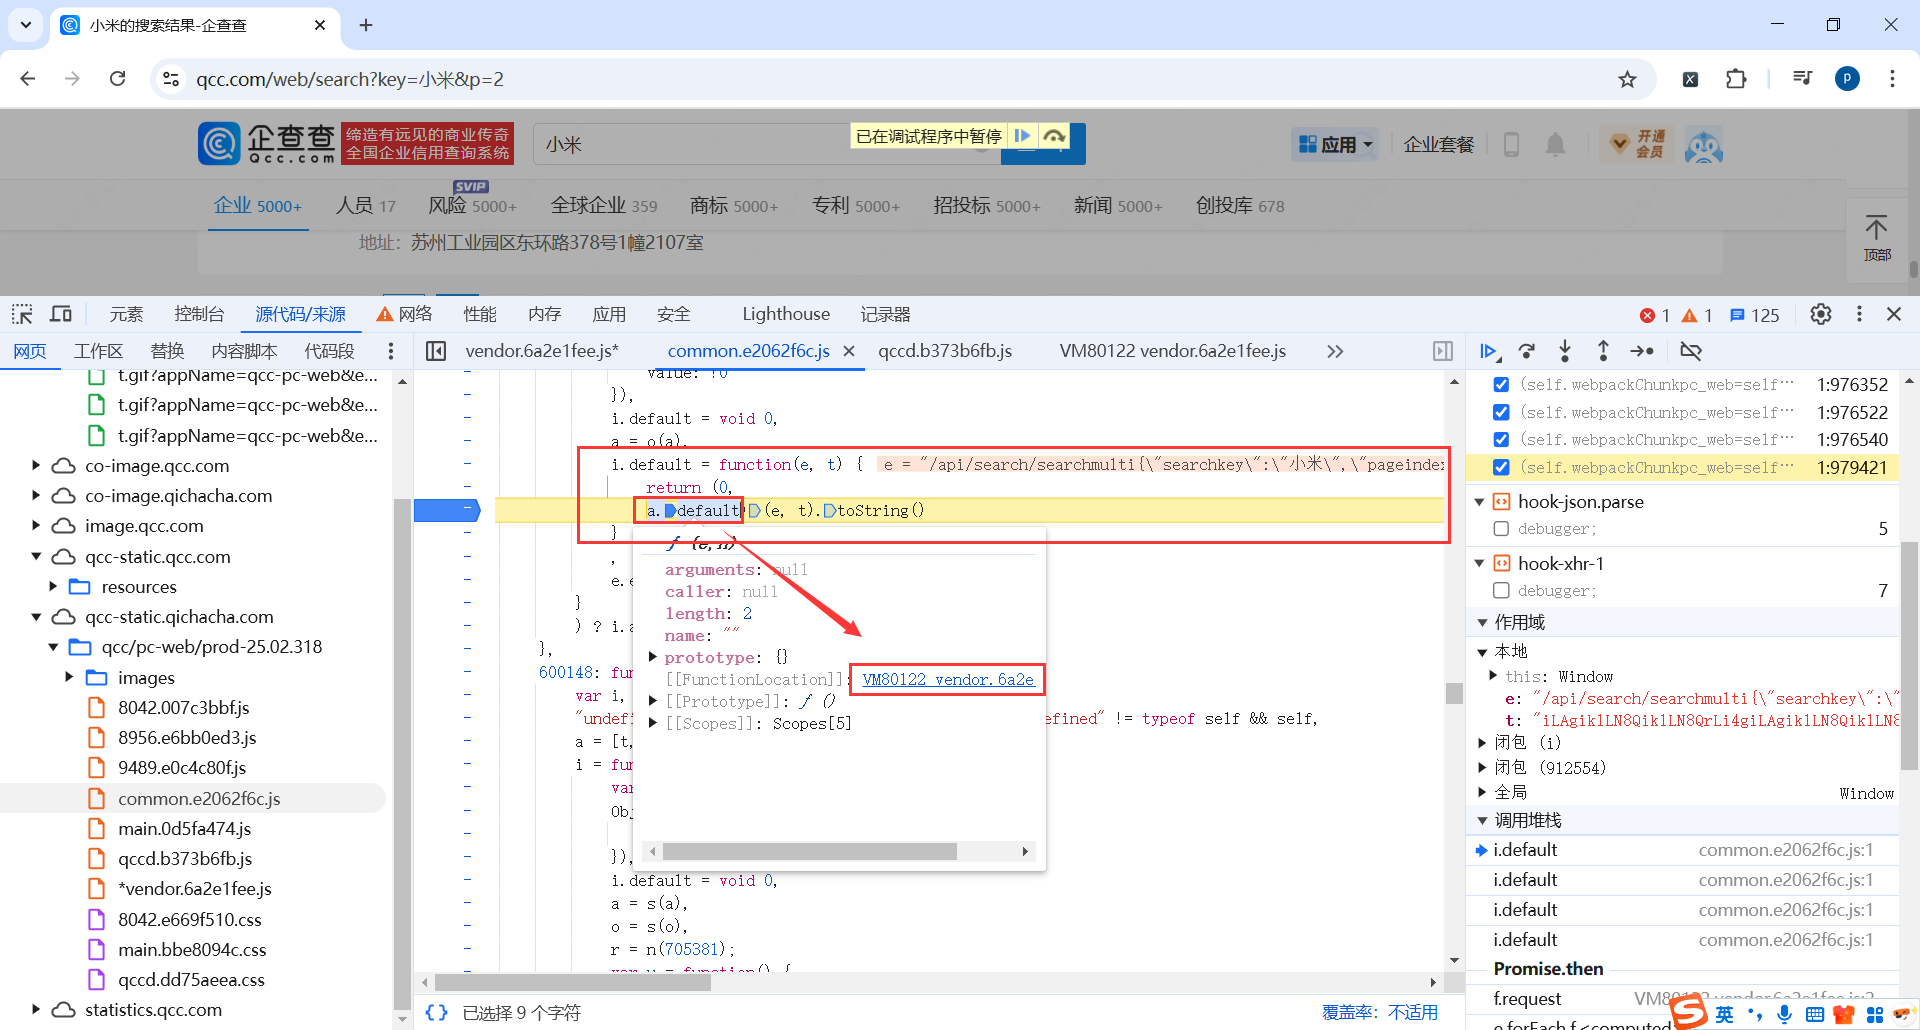The height and width of the screenshot is (1030, 1920).
Task: Resume from the paused-in-debugger overlay
Action: click(x=1022, y=136)
